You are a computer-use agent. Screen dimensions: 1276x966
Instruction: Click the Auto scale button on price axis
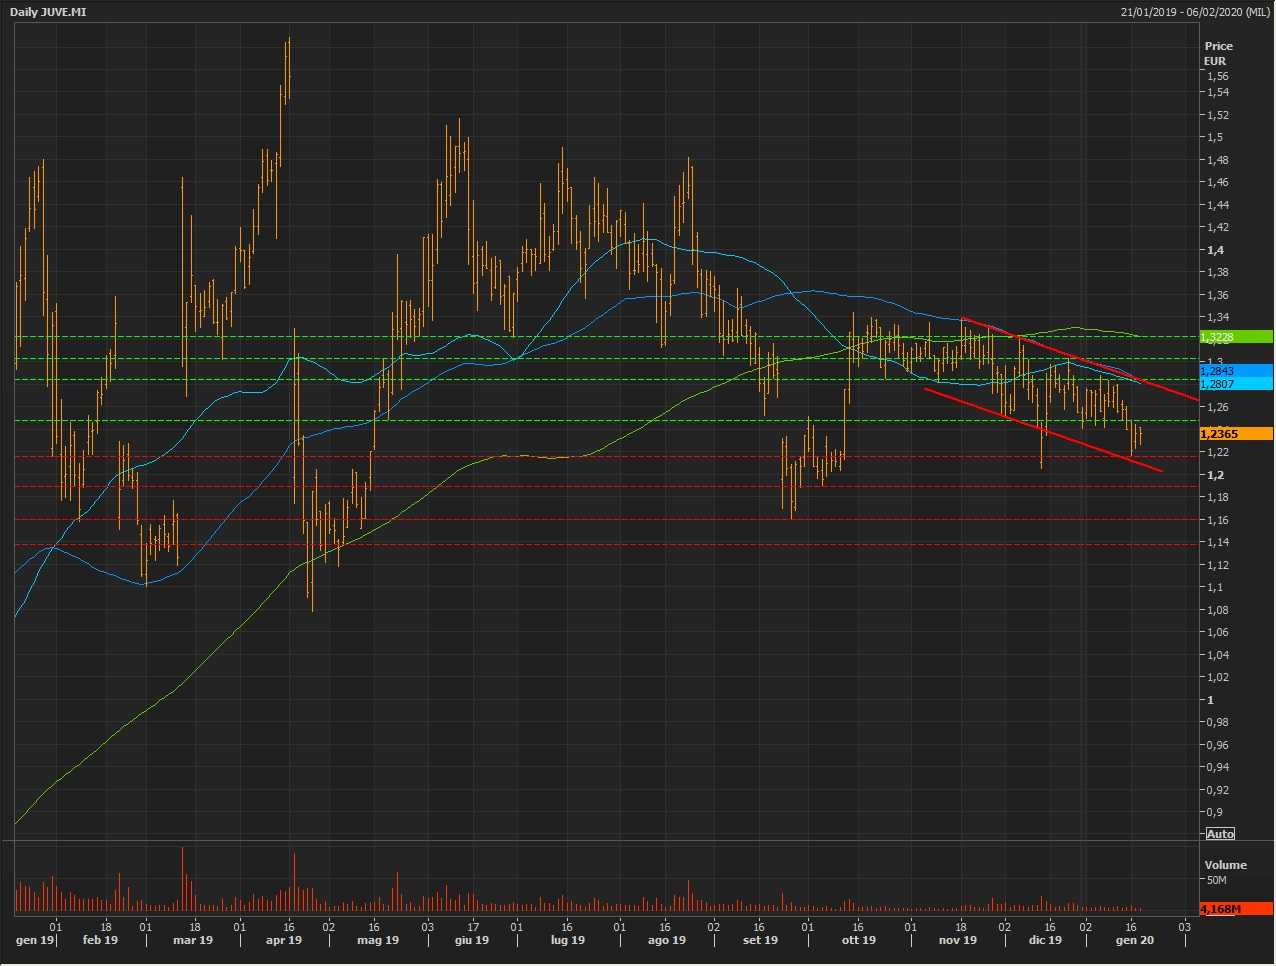tap(1220, 834)
